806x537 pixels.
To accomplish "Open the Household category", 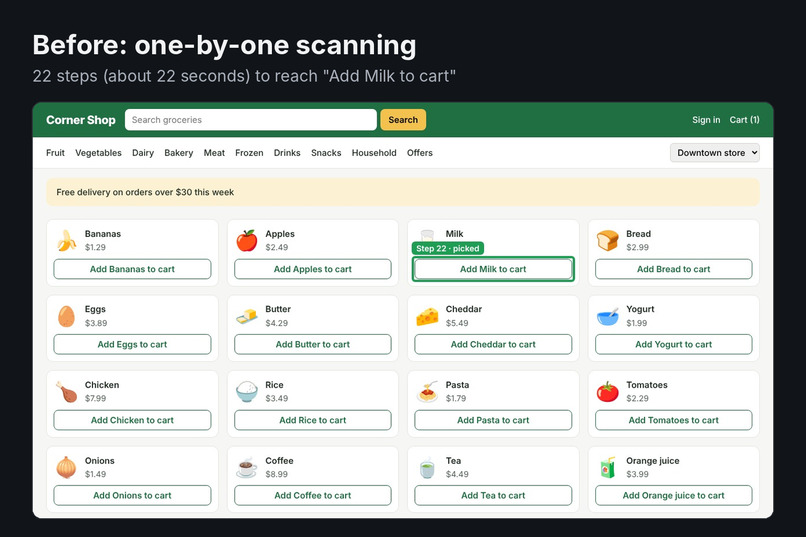I will click(374, 153).
